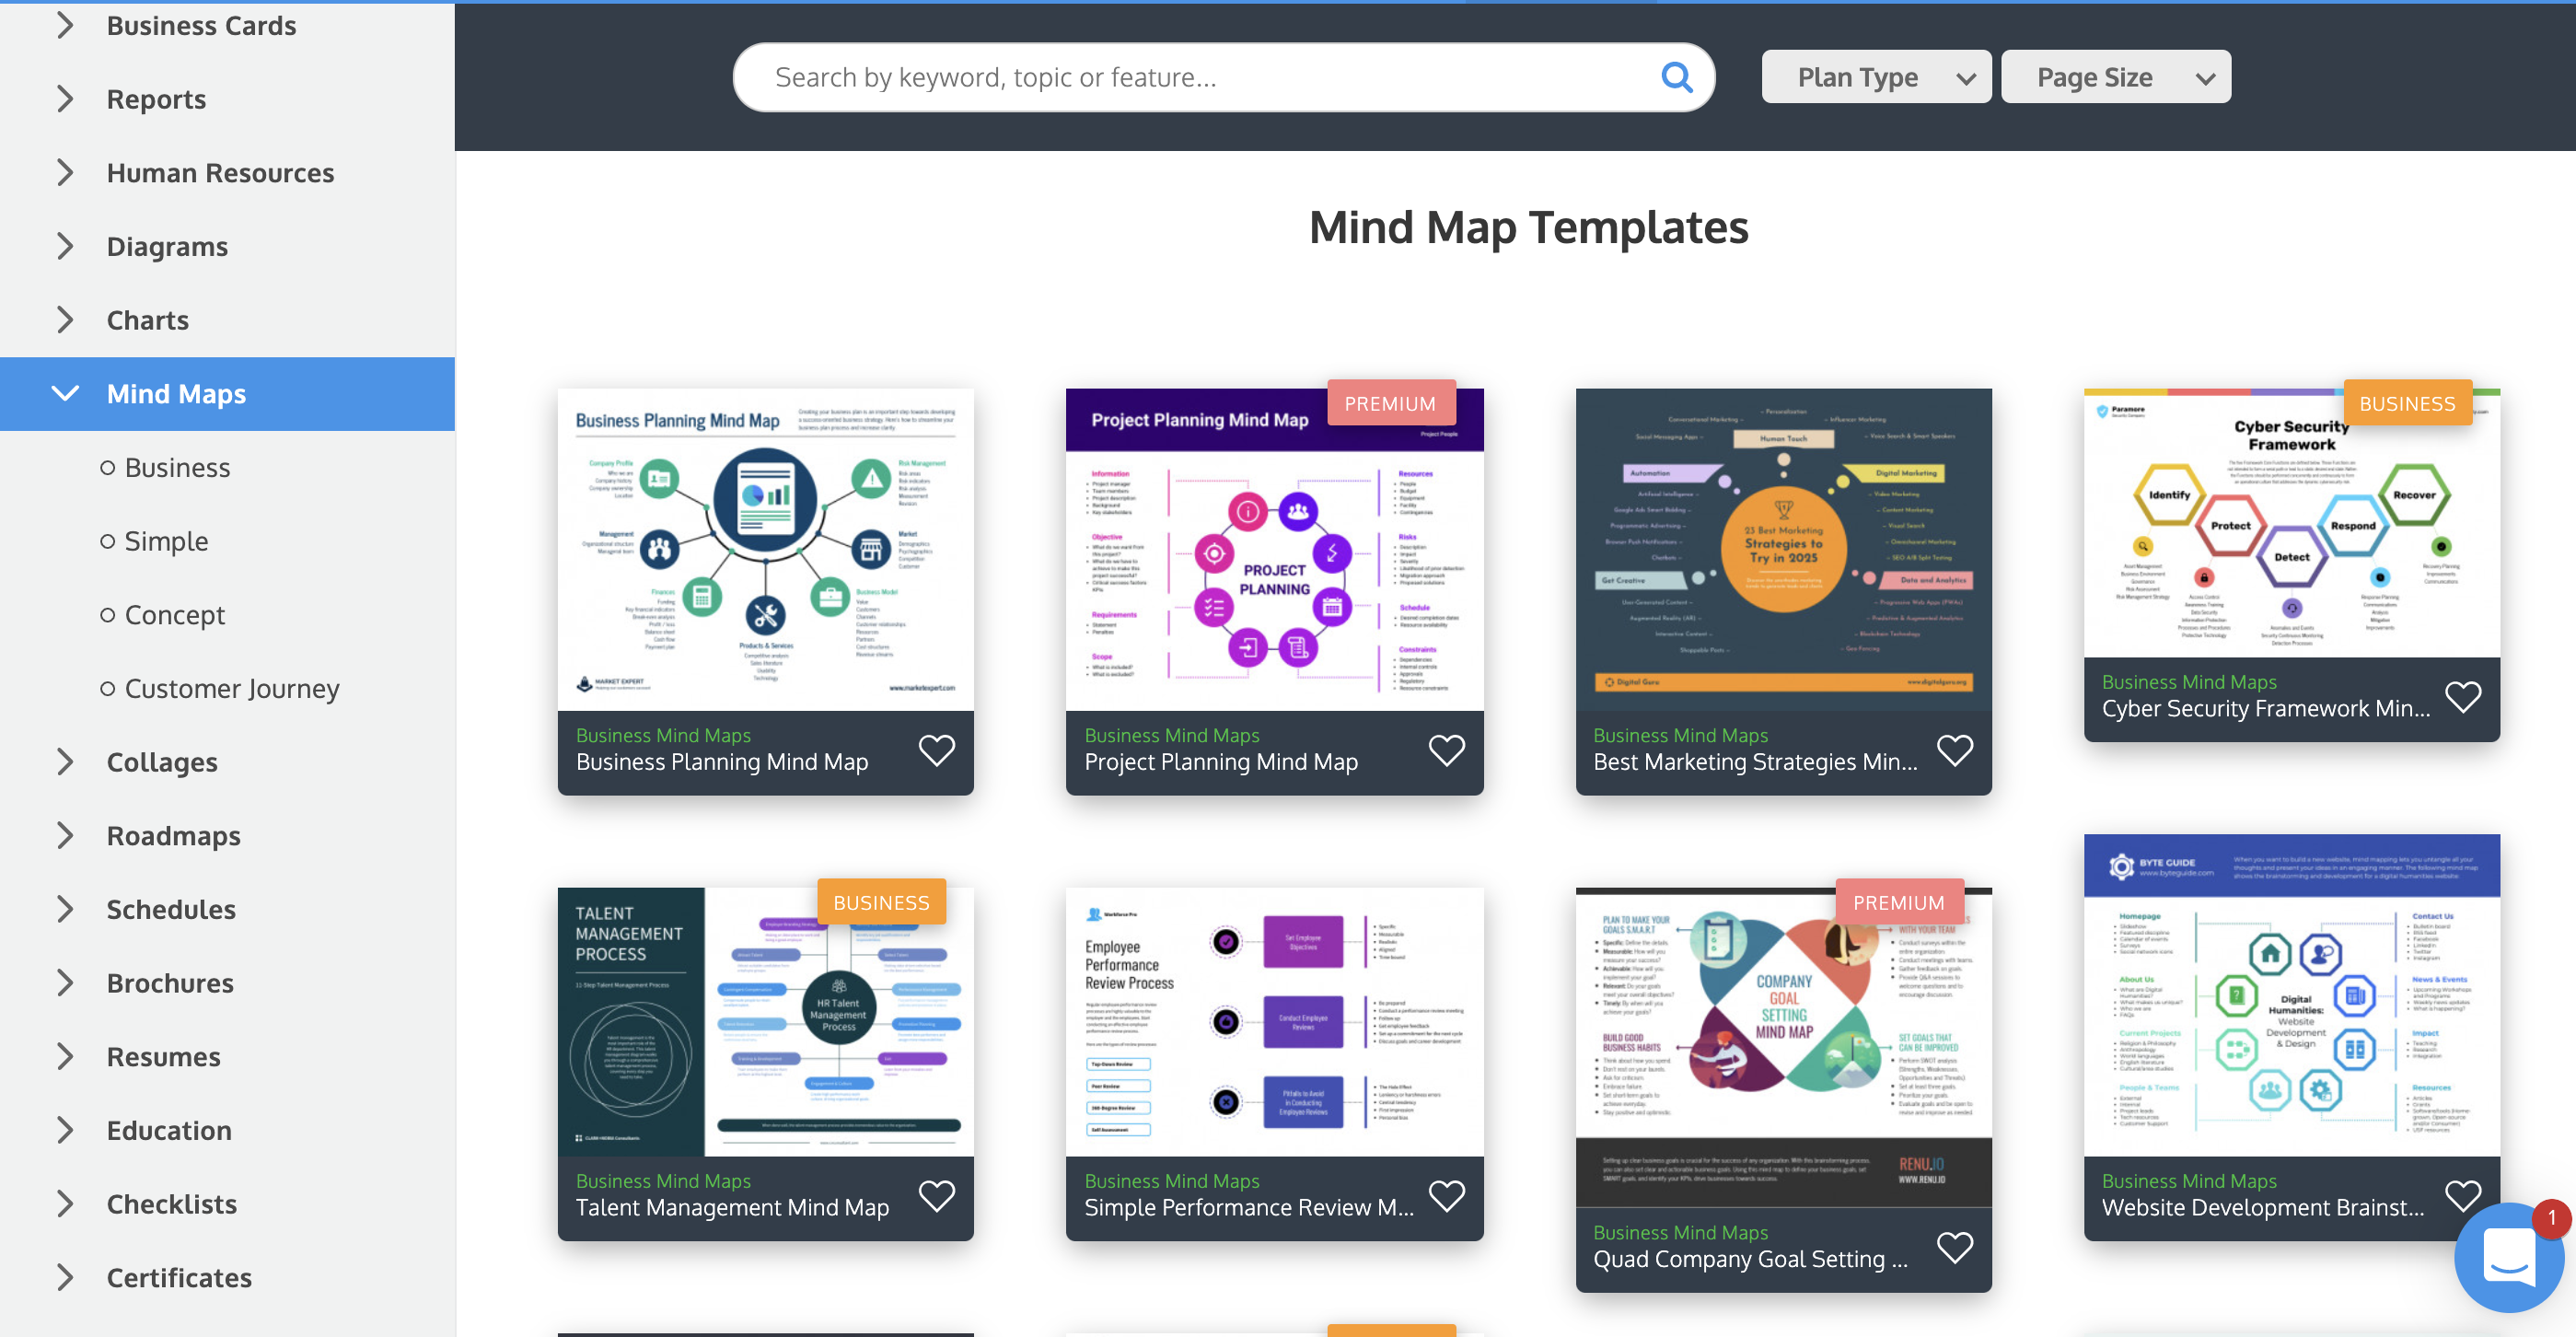Select the Simple subcategory under Mind Maps

(167, 540)
